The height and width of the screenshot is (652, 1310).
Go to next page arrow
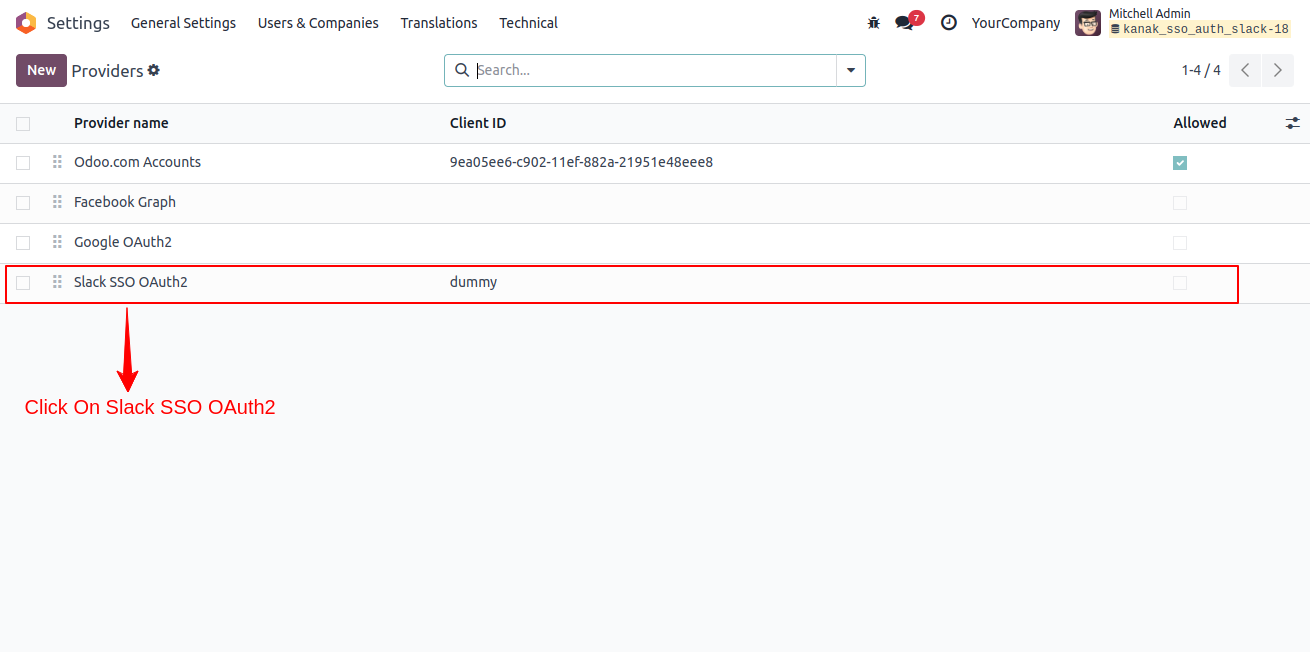coord(1277,70)
